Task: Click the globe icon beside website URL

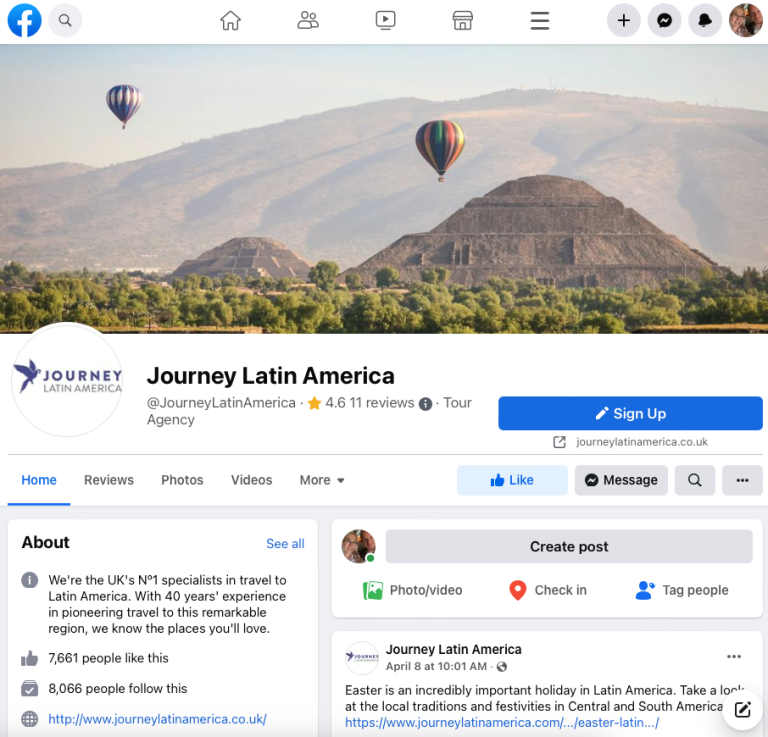Action: (29, 719)
